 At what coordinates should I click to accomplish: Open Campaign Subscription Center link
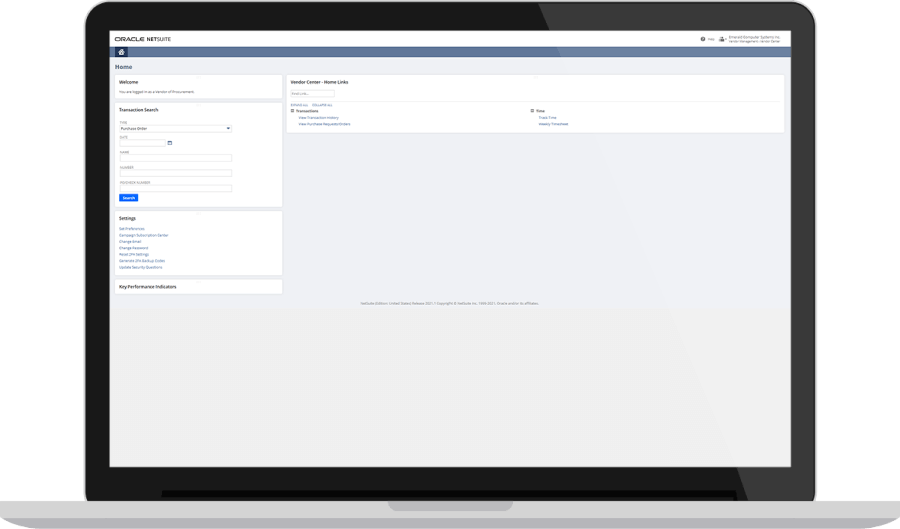(143, 235)
